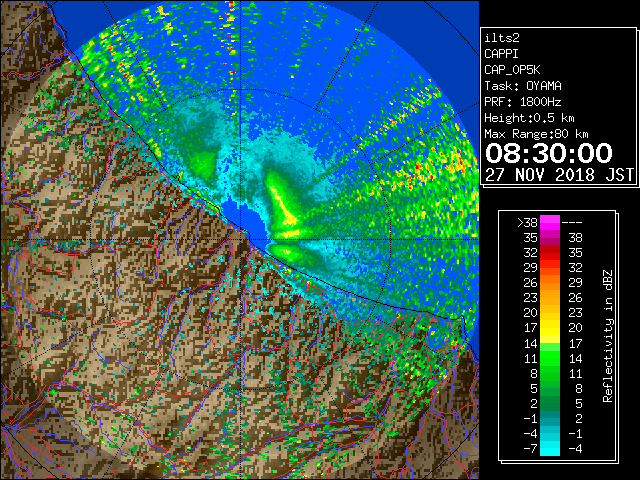Click the 'Max Range:80 km' line
This screenshot has height=480, width=640.
(x=536, y=134)
